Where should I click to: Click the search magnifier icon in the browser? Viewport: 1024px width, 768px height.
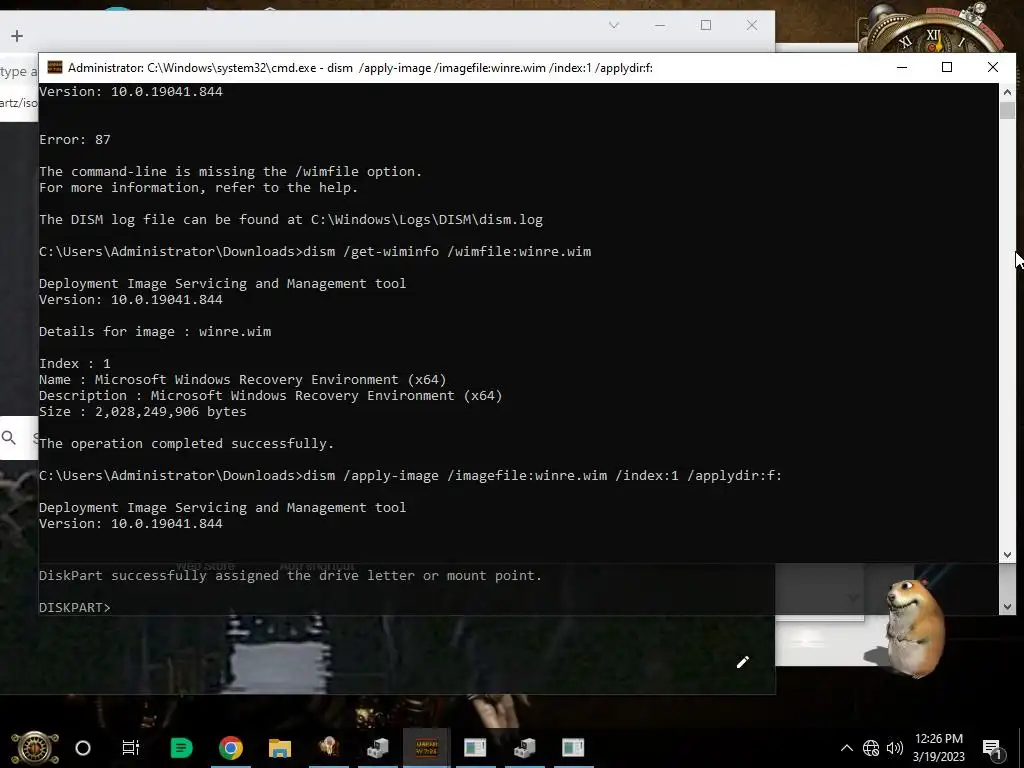coord(8,437)
